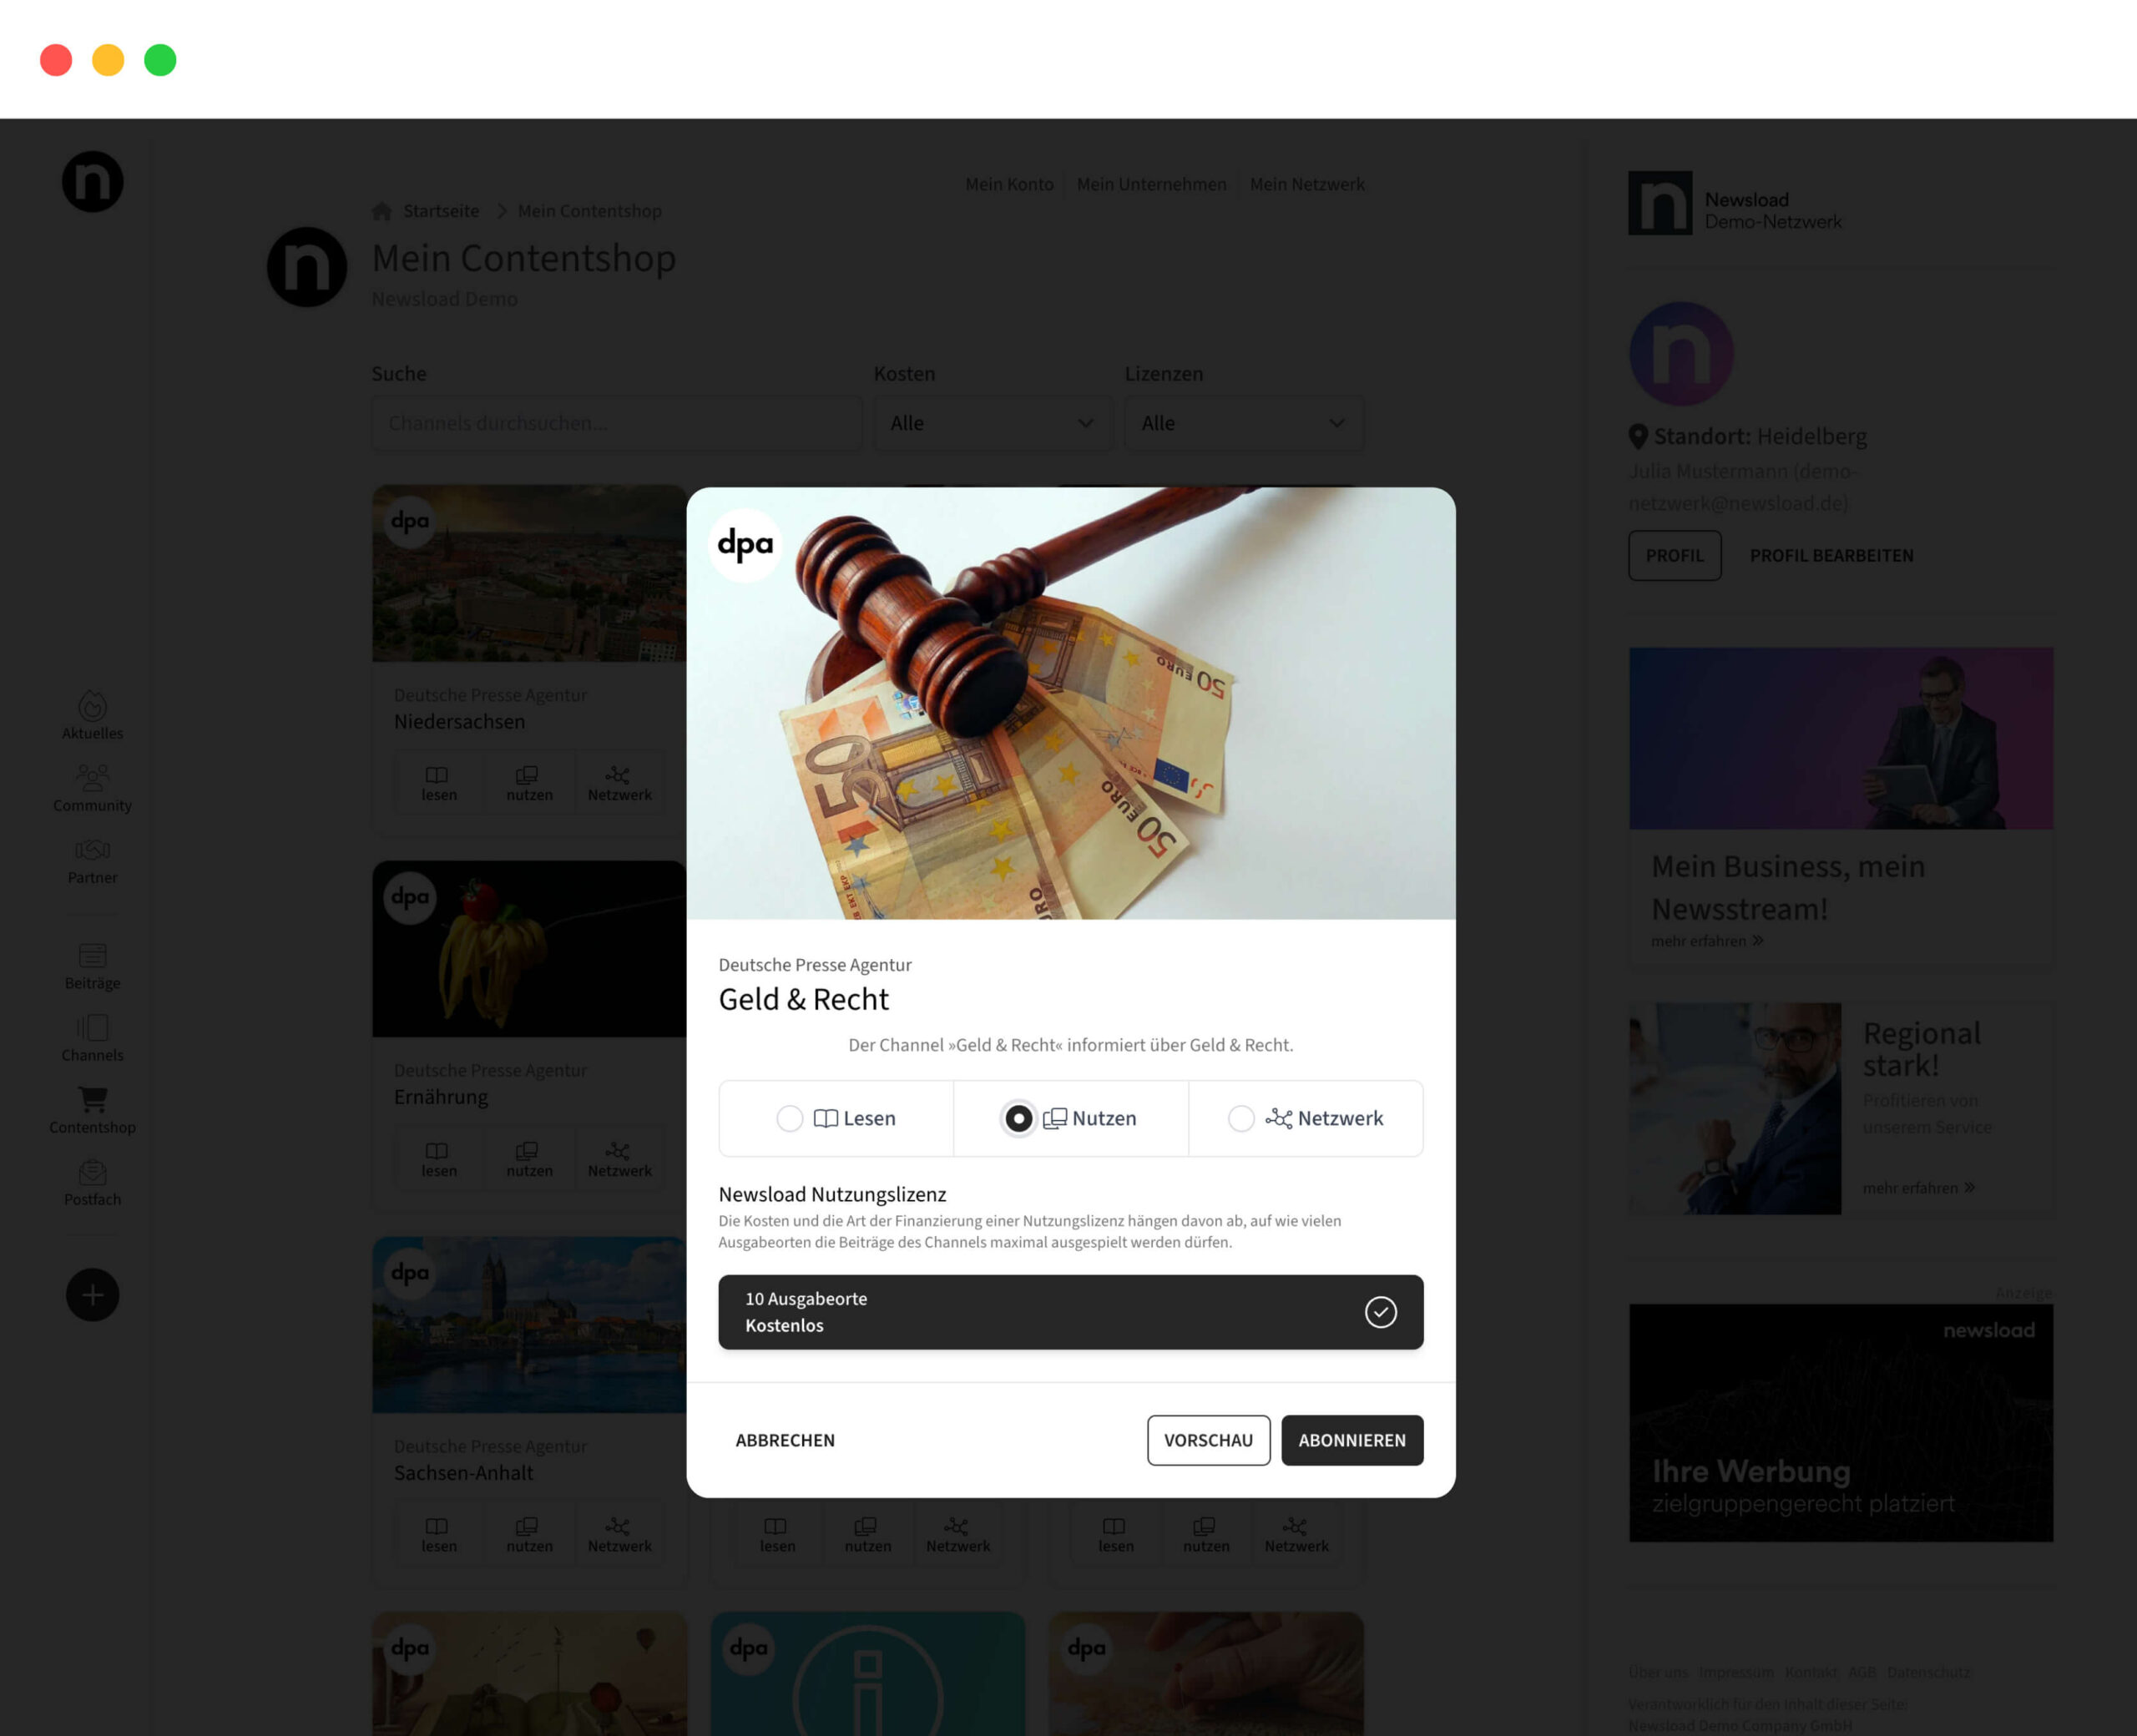Open the Kosten dropdown
Screen dimensions: 2137x1736
coord(991,423)
